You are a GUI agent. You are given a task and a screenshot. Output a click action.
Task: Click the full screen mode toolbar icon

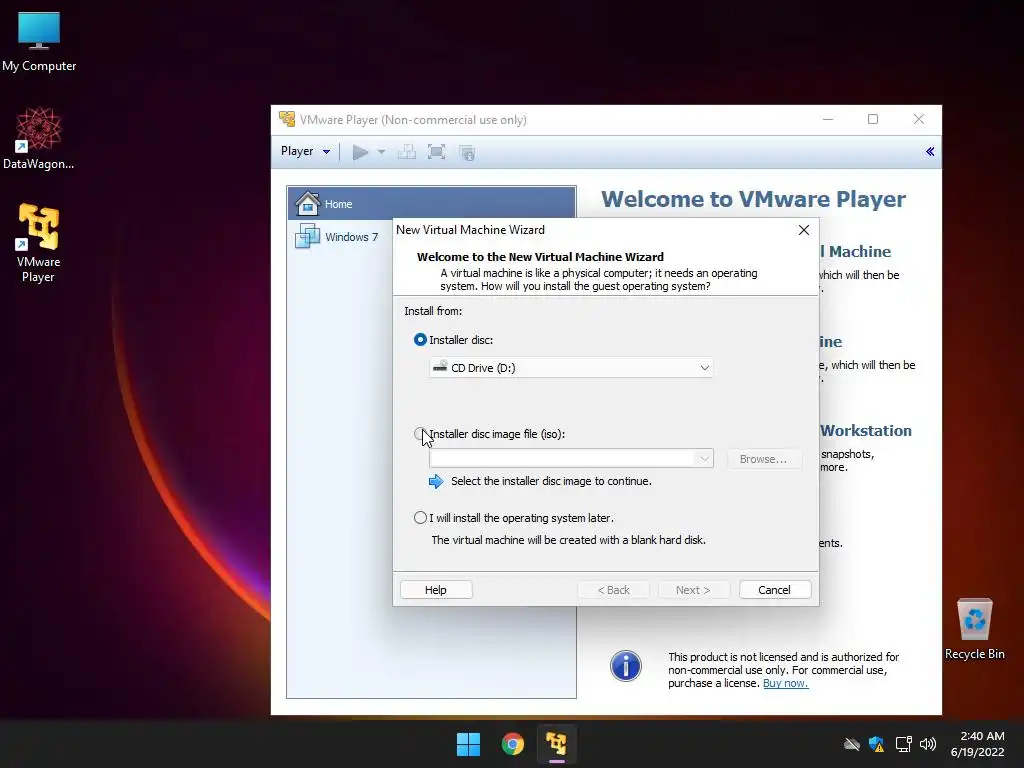[x=436, y=152]
